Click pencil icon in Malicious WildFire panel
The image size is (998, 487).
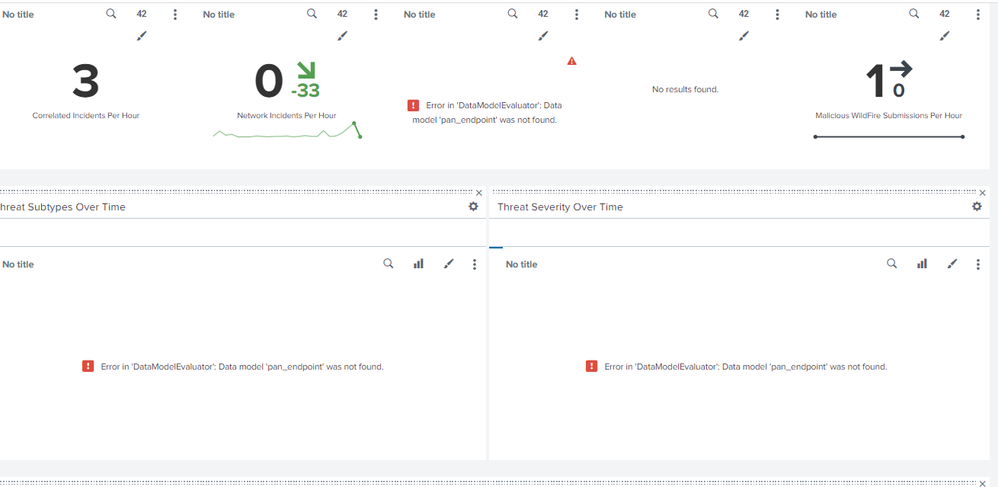coord(945,36)
